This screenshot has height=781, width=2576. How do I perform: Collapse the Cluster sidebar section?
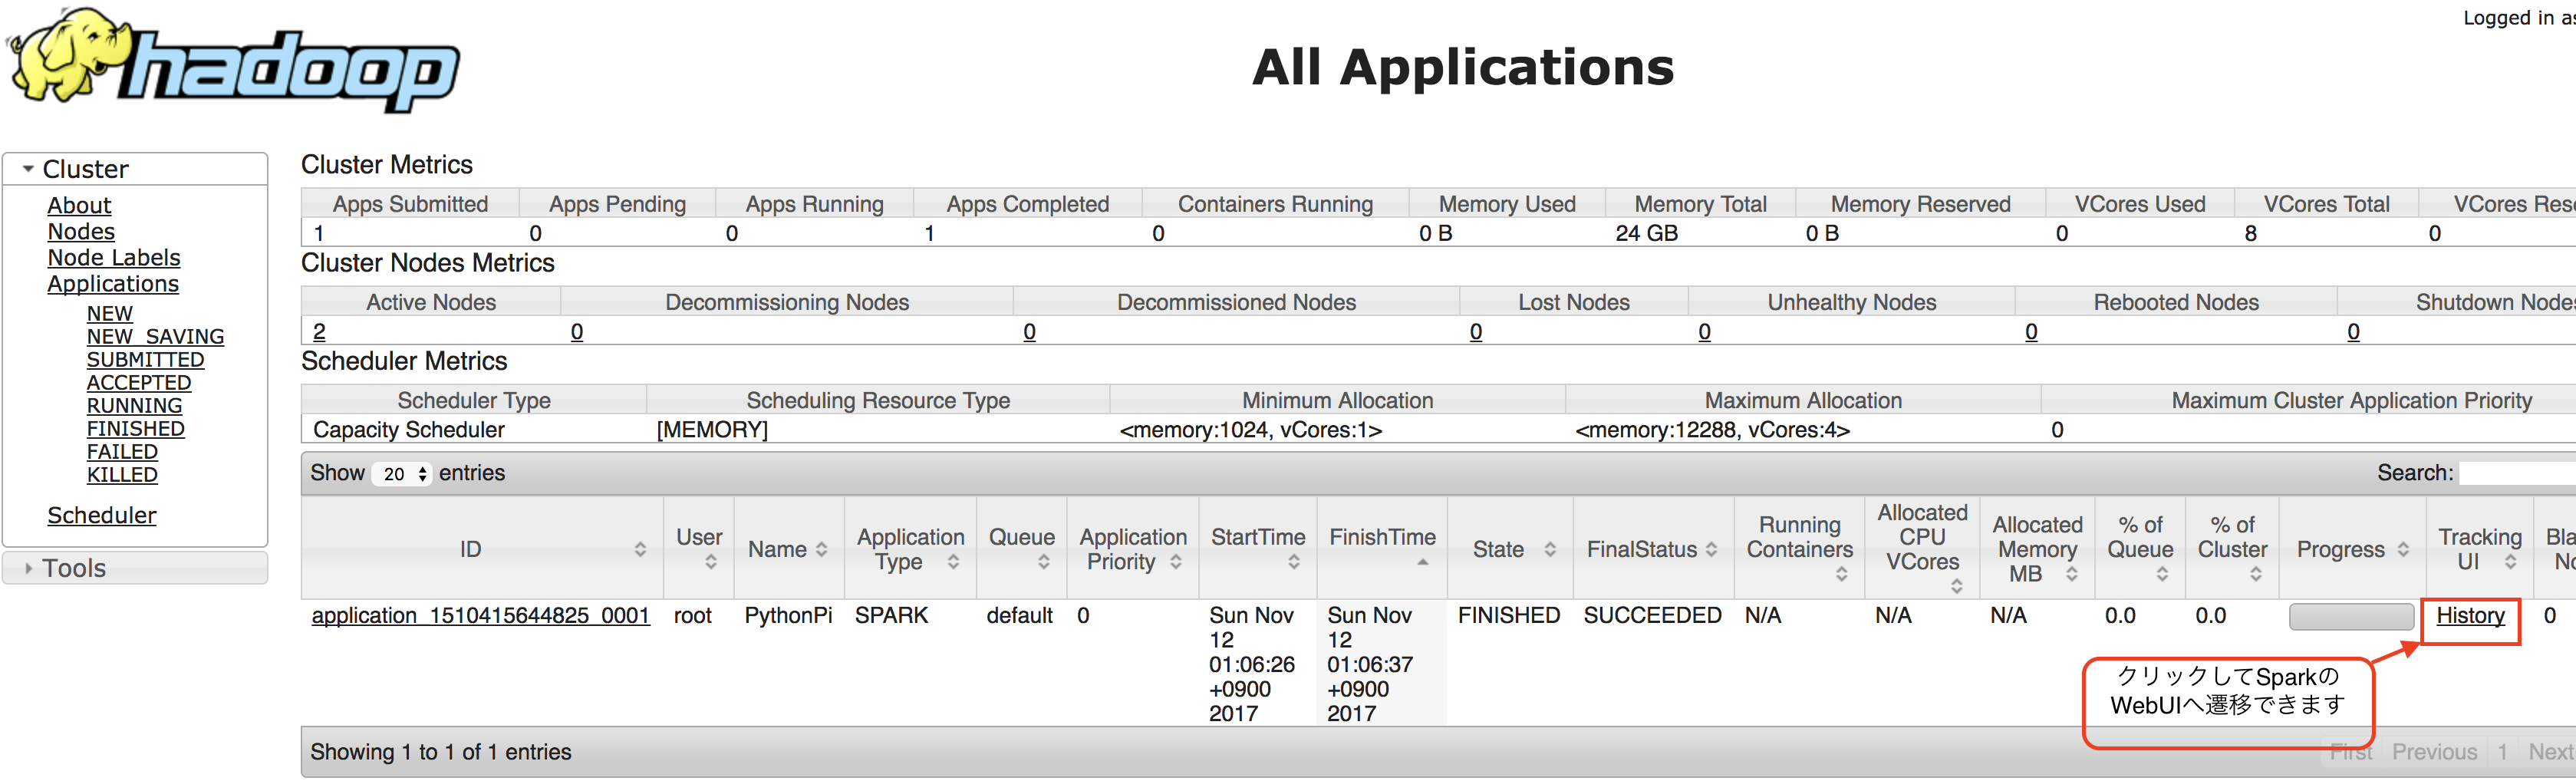pos(28,169)
